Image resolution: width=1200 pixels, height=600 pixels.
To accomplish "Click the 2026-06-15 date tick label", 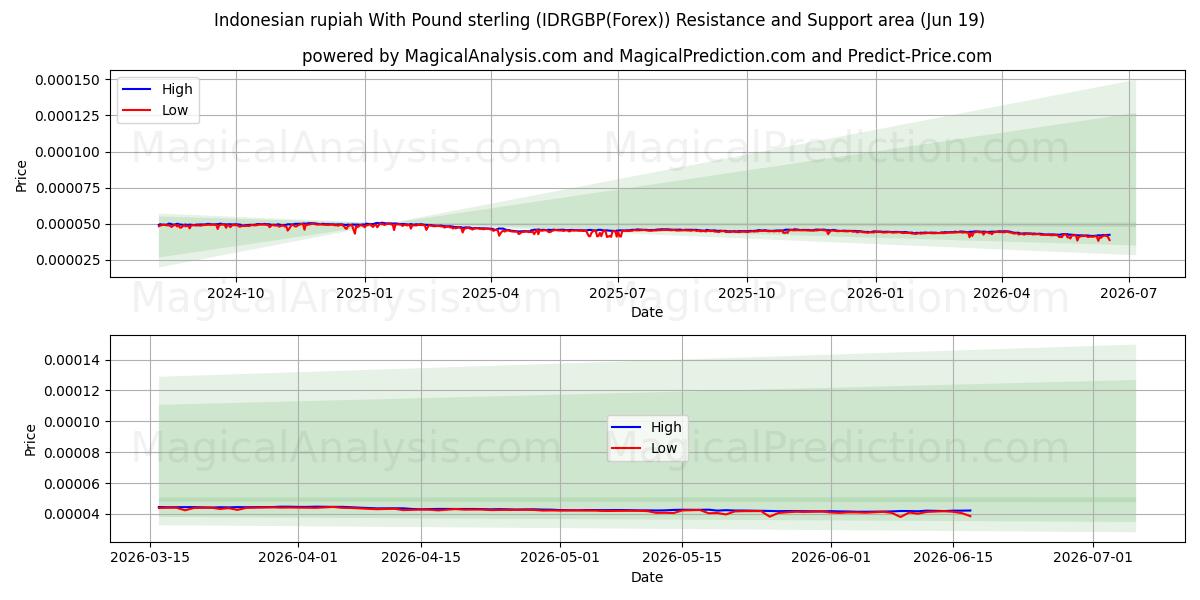I will (x=953, y=559).
